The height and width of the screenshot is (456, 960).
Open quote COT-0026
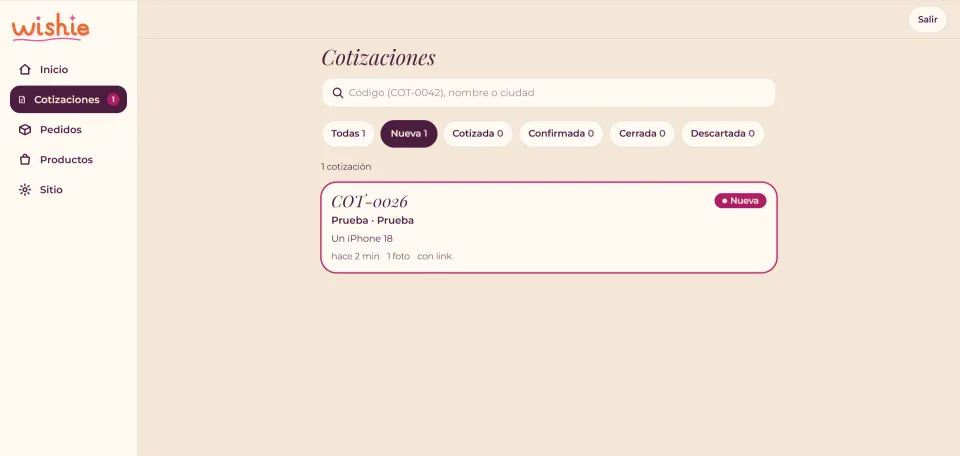(549, 227)
